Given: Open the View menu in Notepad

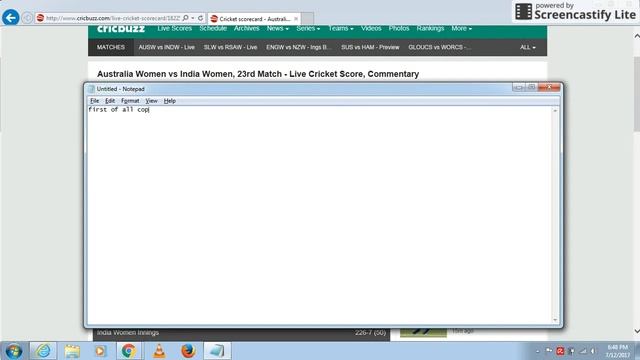Looking at the screenshot, I should (151, 101).
